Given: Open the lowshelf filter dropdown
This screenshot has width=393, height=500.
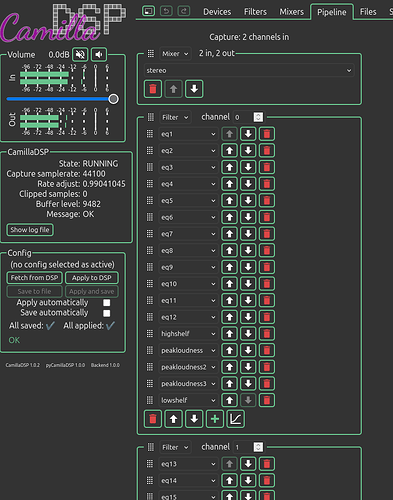Looking at the screenshot, I should click(188, 400).
